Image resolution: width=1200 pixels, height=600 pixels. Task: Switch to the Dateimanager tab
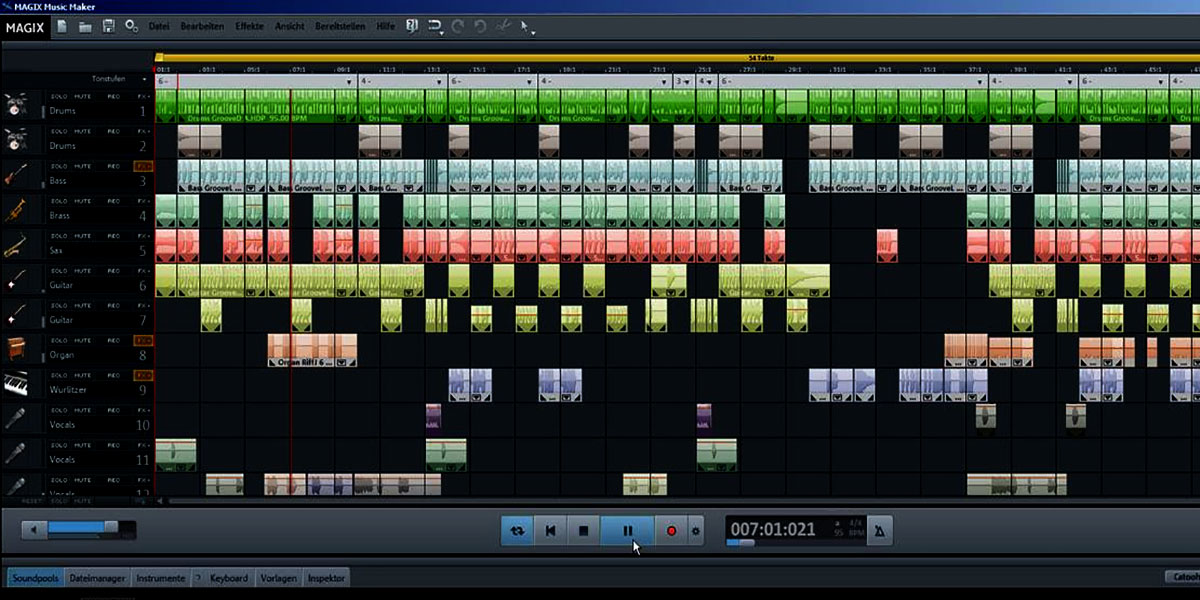tap(98, 578)
